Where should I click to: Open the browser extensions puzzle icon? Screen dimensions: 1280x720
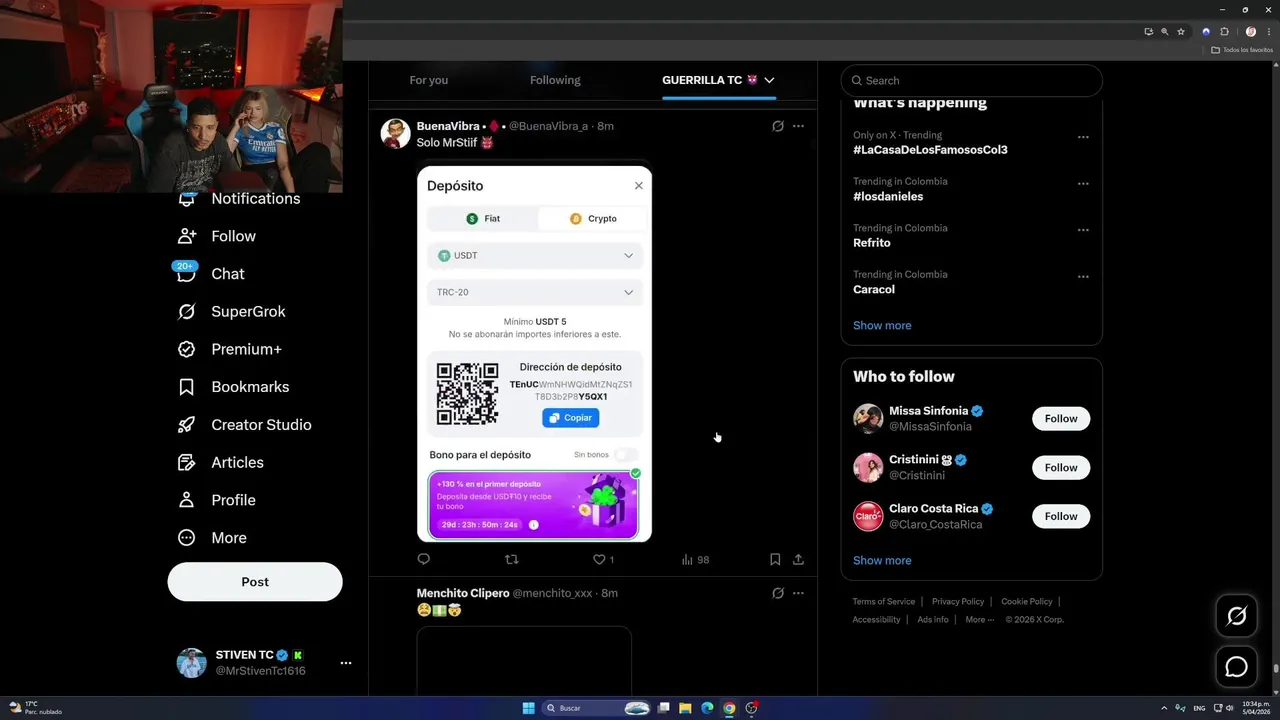click(1224, 32)
